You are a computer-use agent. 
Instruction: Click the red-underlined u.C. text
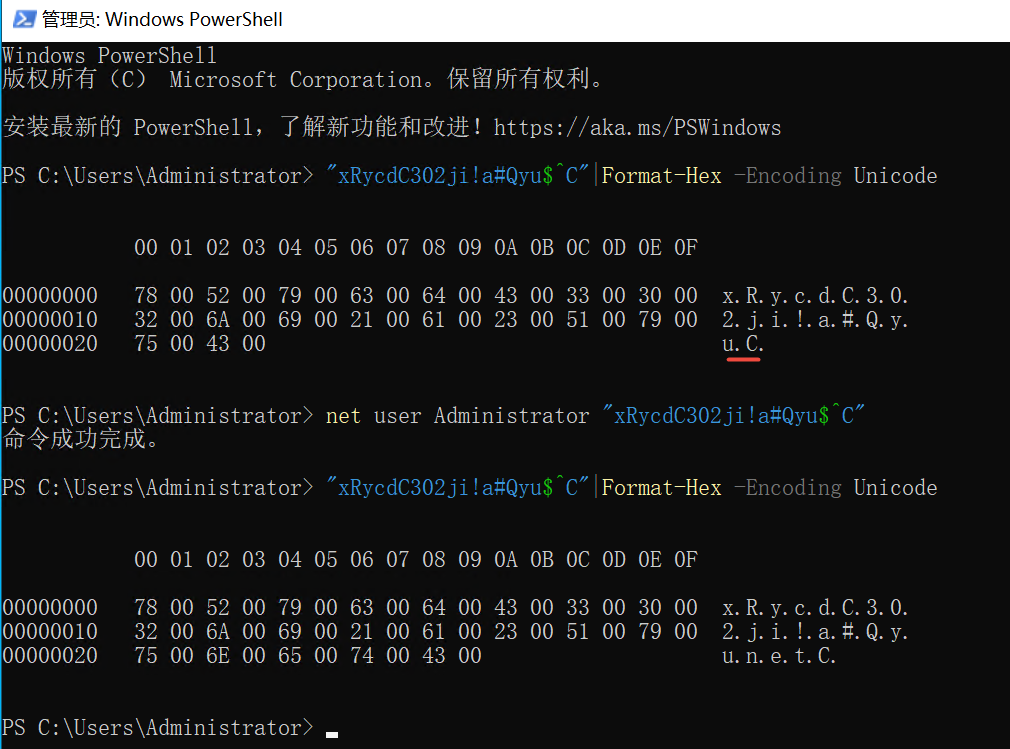click(743, 344)
